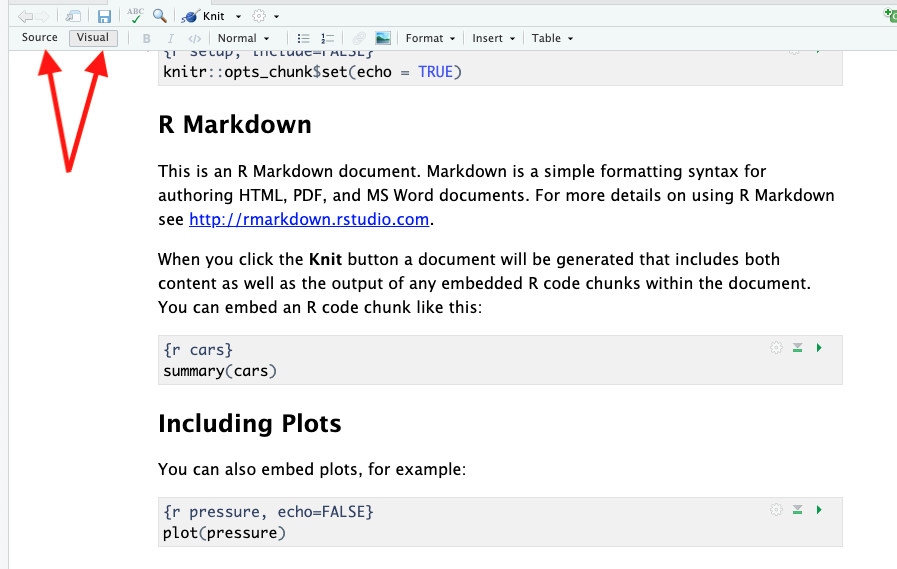897x569 pixels.
Task: Switch to Source editor mode
Action: click(x=39, y=37)
